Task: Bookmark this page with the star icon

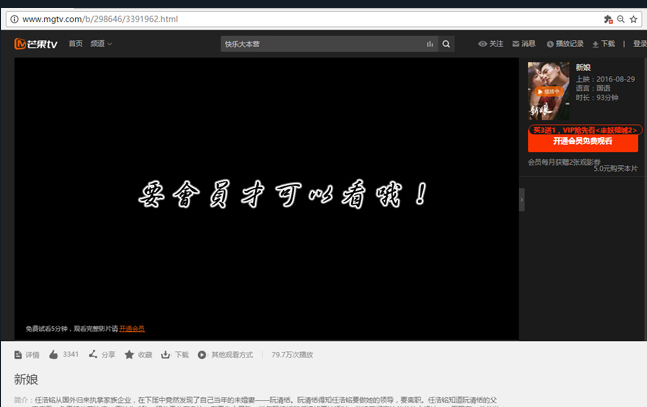Action: (x=633, y=19)
